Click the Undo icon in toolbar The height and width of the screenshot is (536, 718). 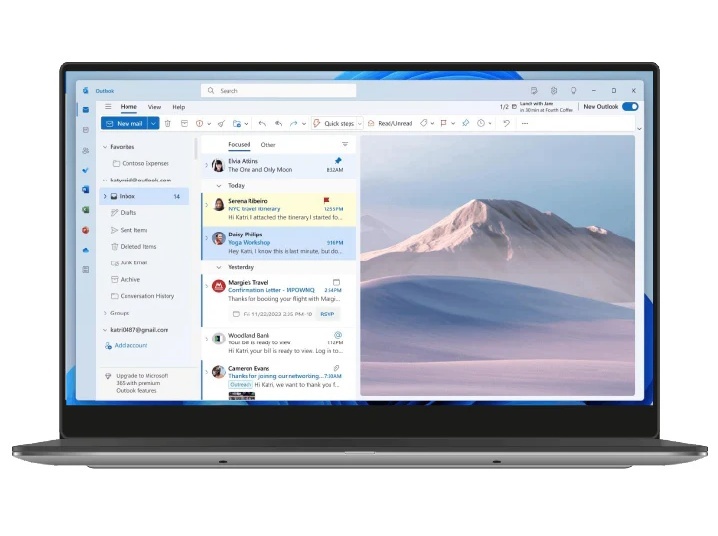click(x=507, y=123)
